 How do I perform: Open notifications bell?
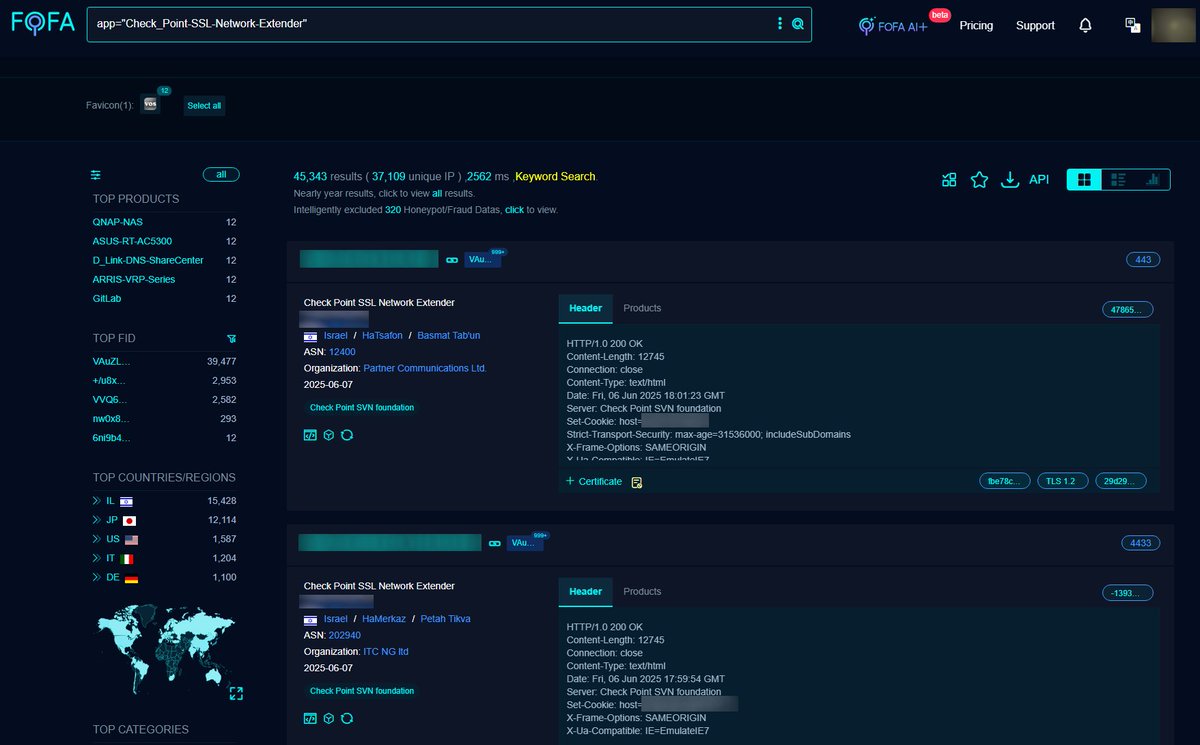[x=1085, y=25]
